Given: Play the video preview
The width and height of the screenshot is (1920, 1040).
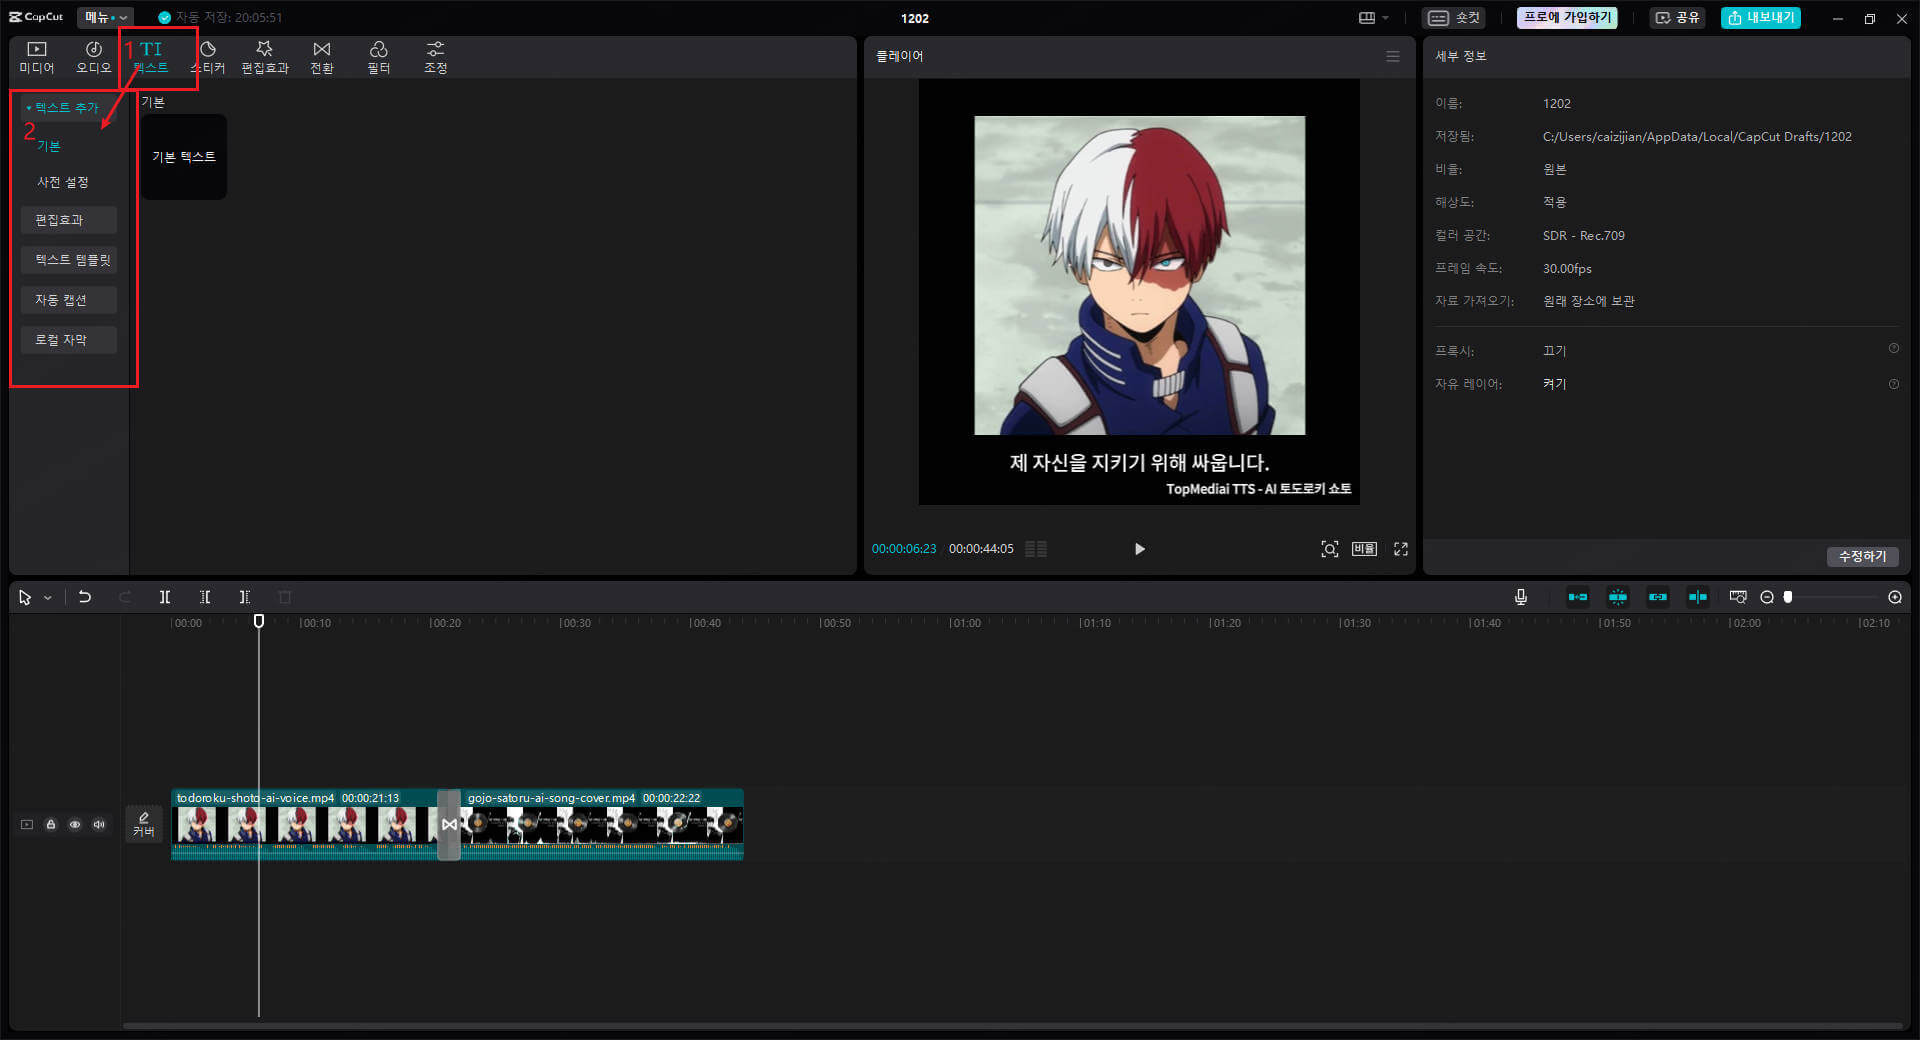Looking at the screenshot, I should (x=1139, y=549).
